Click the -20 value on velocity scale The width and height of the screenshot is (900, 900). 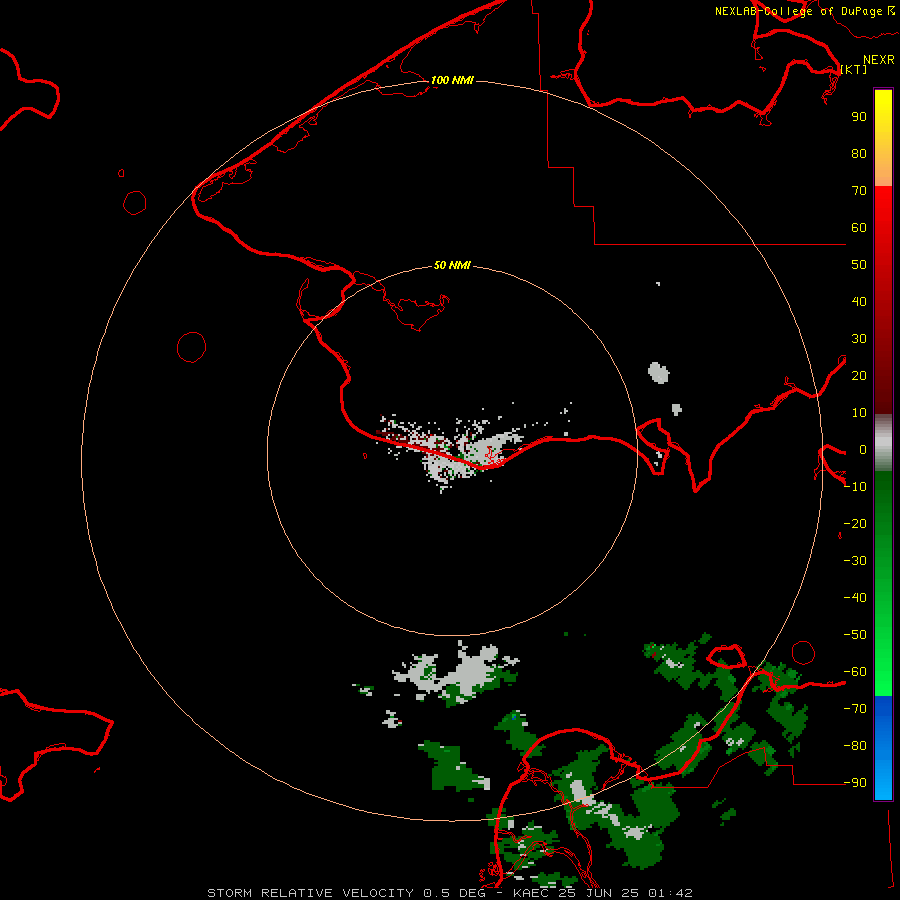pos(855,524)
